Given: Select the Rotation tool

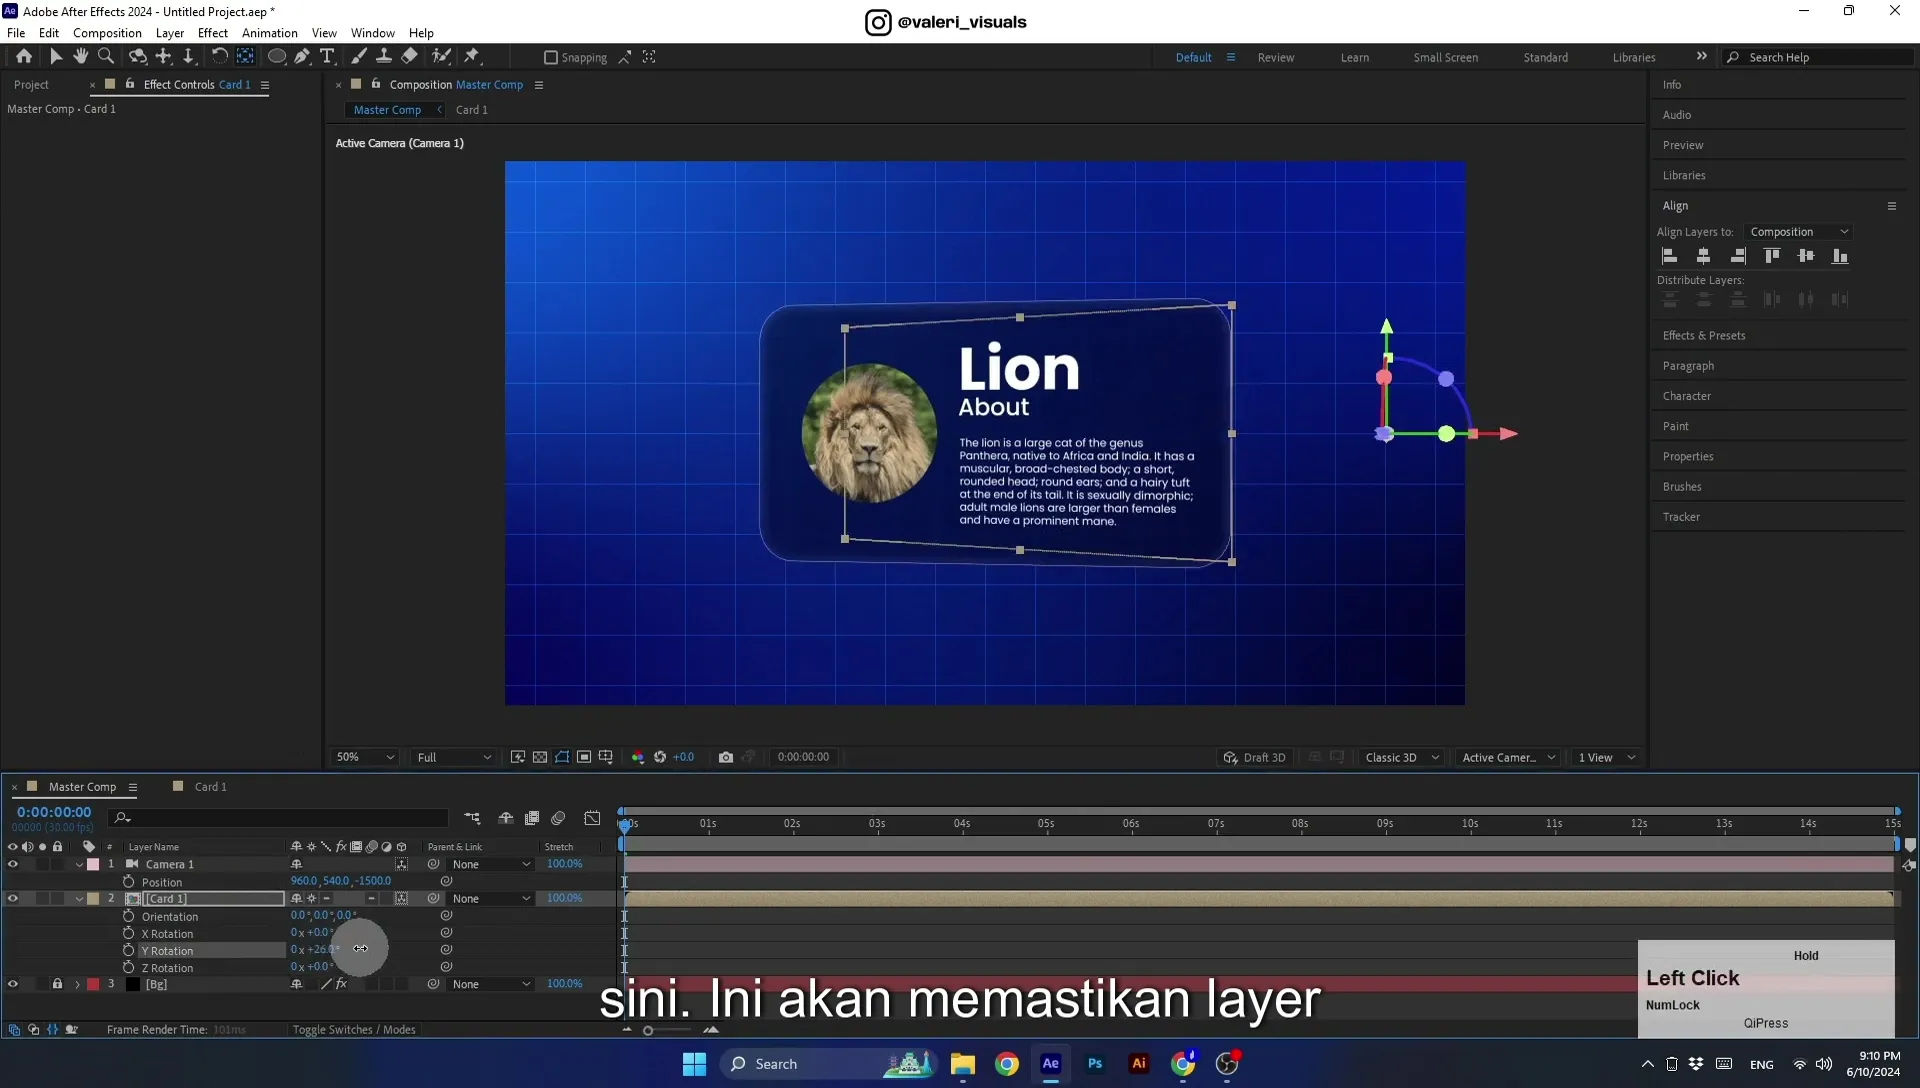Looking at the screenshot, I should (x=219, y=57).
